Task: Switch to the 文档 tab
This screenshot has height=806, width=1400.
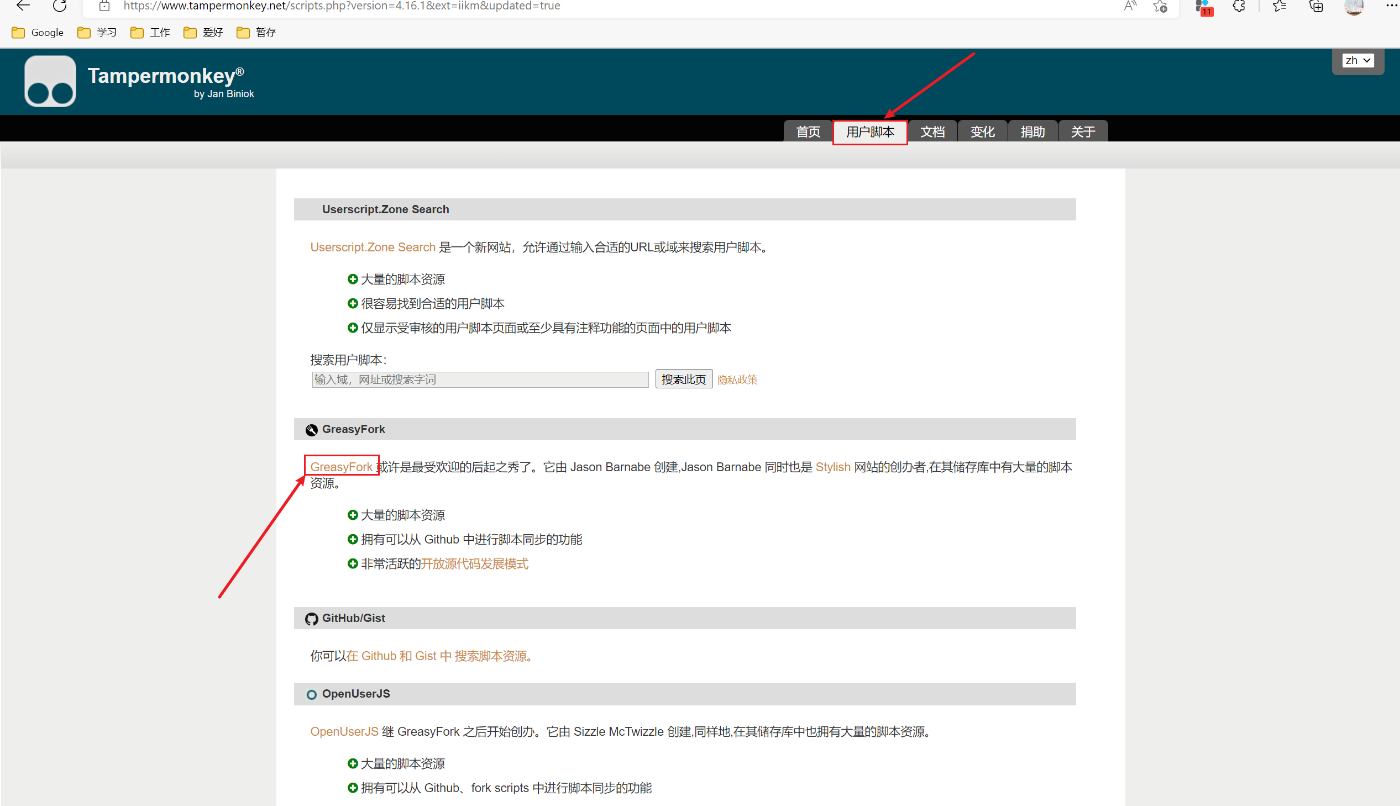Action: coord(933,132)
